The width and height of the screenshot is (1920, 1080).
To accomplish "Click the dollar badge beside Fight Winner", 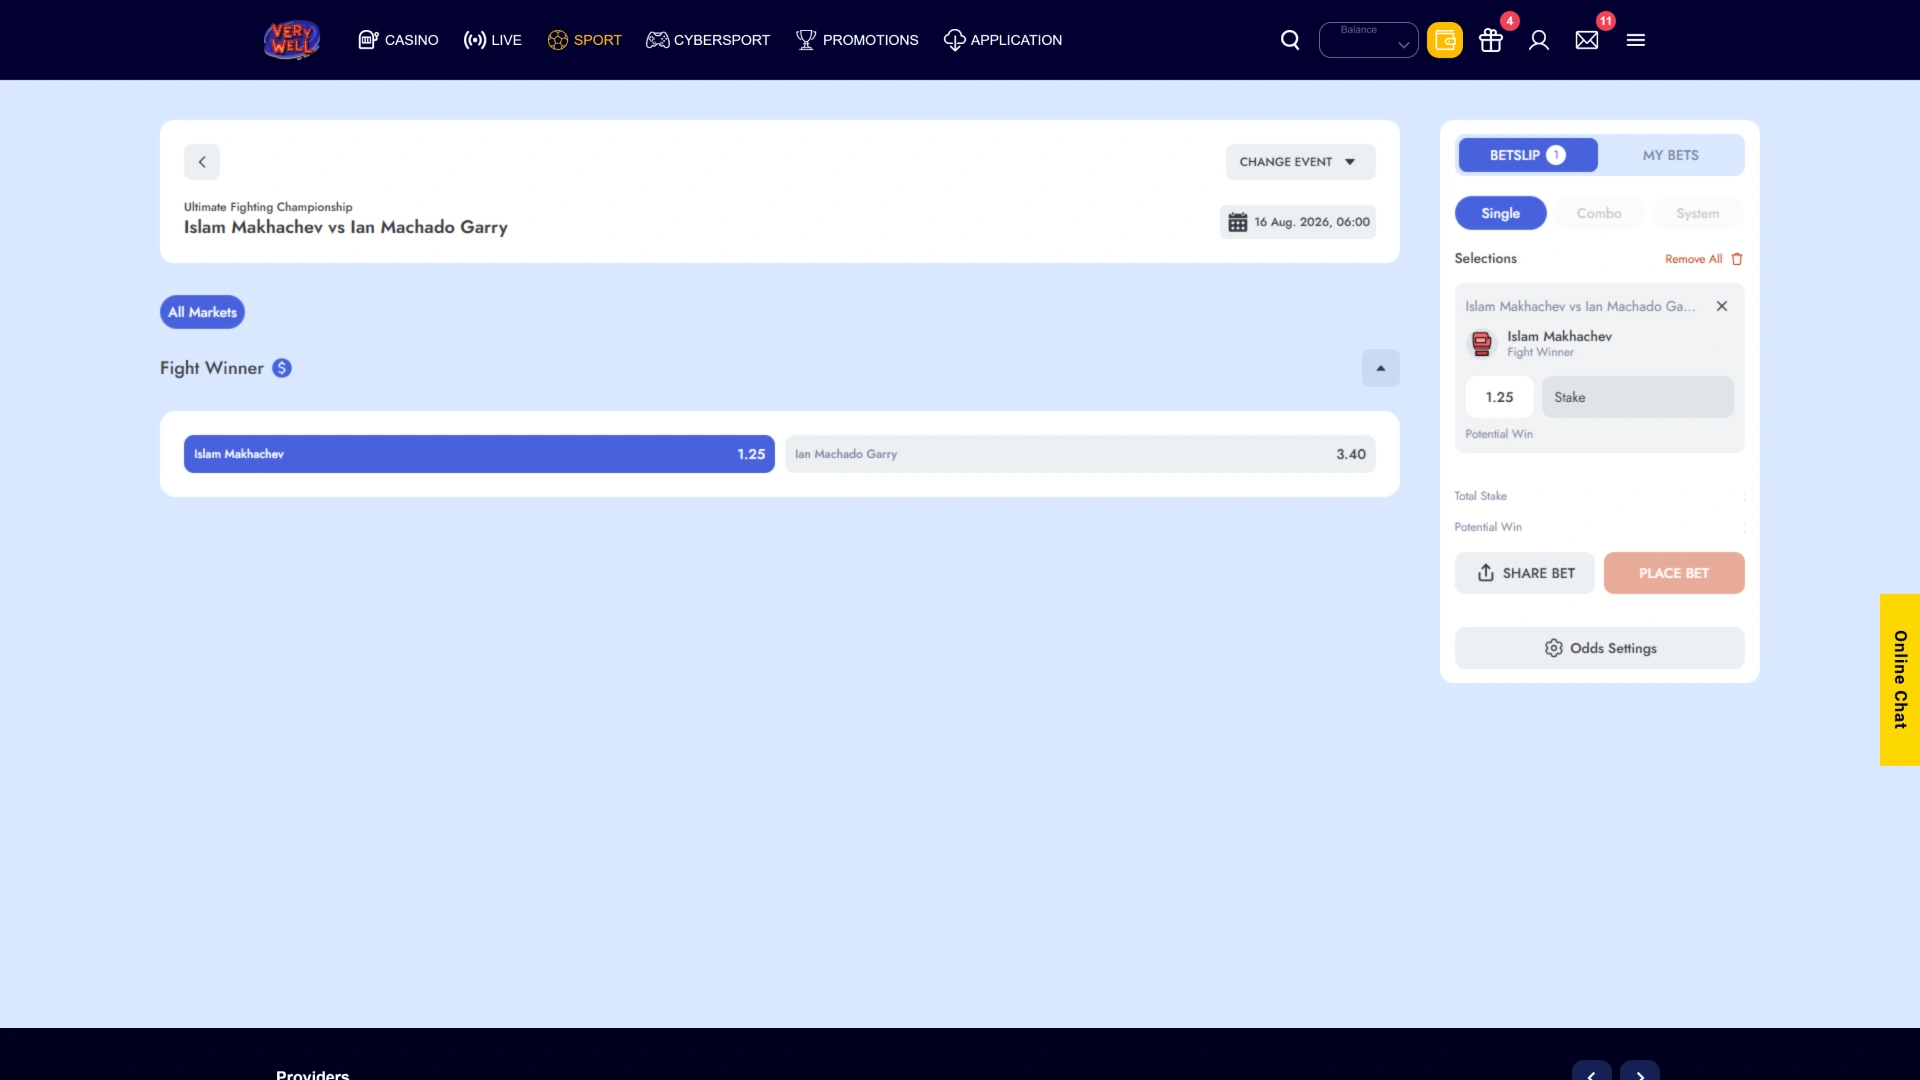I will coord(282,368).
